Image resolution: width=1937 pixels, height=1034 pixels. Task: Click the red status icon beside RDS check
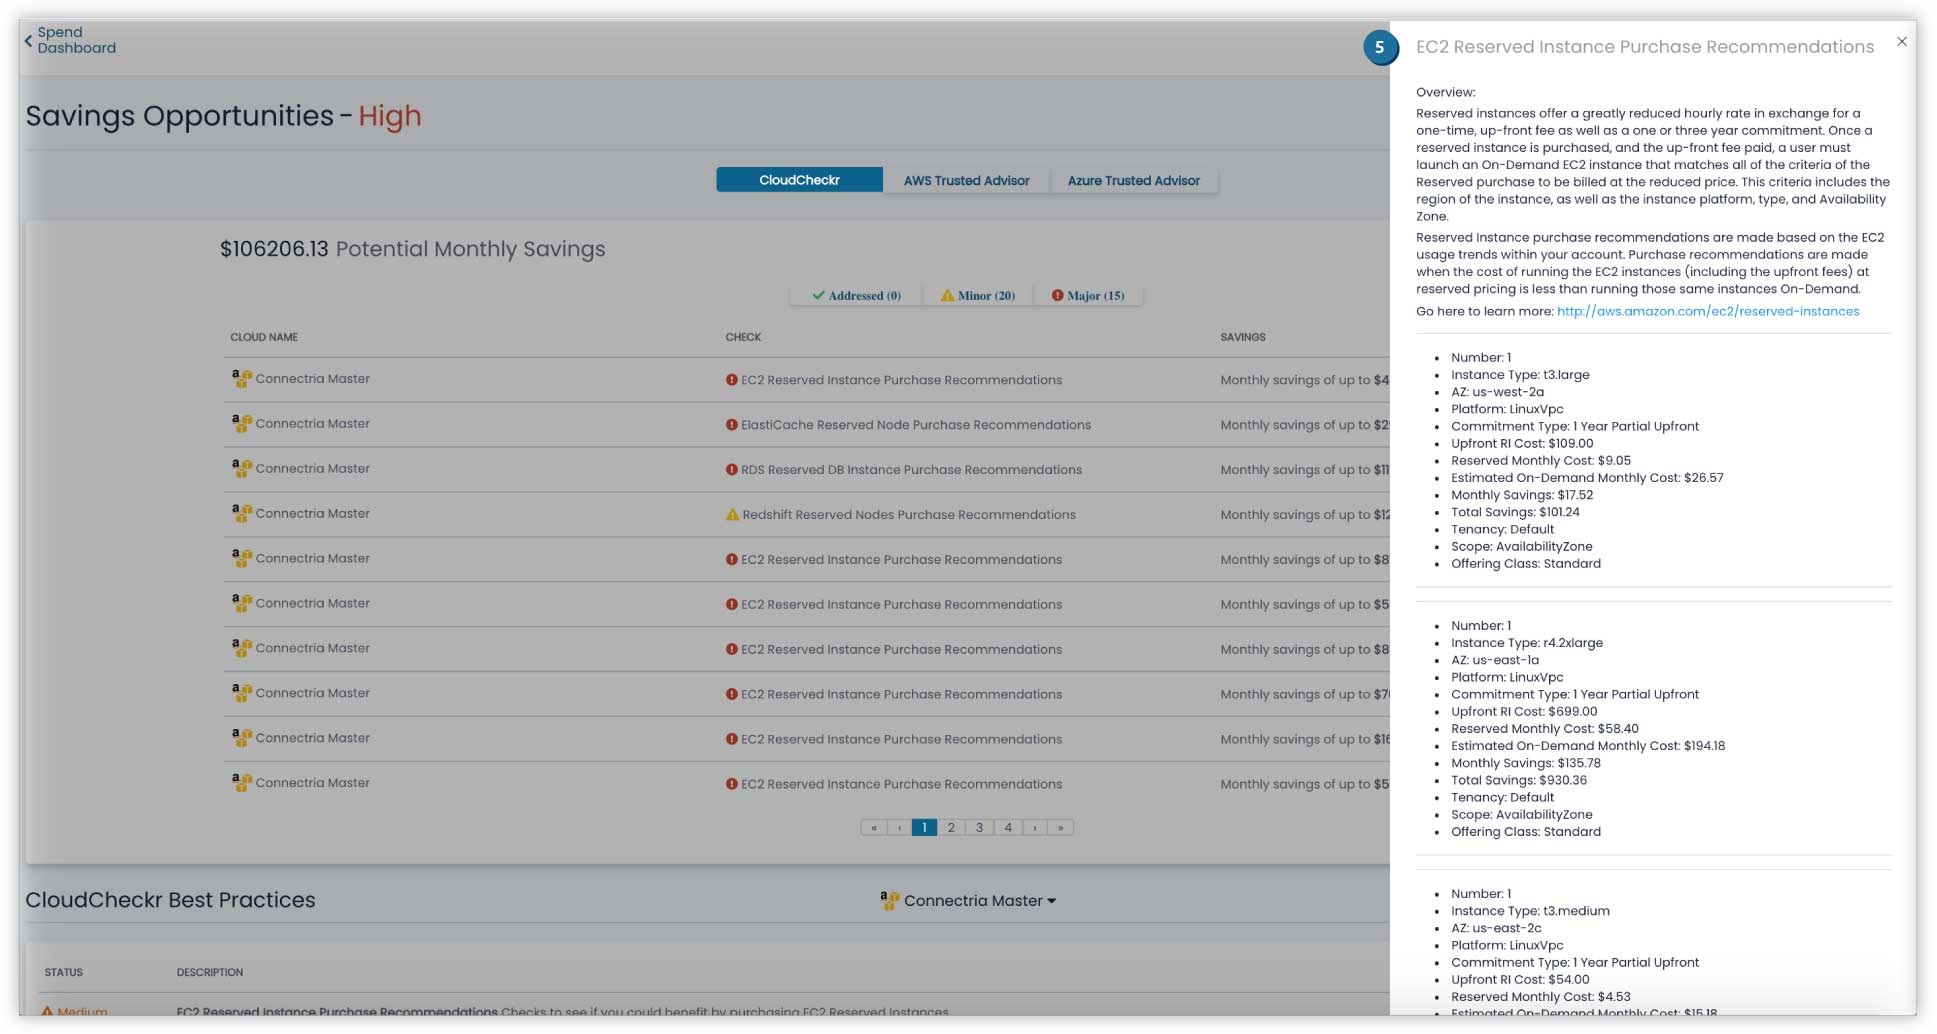pos(732,470)
